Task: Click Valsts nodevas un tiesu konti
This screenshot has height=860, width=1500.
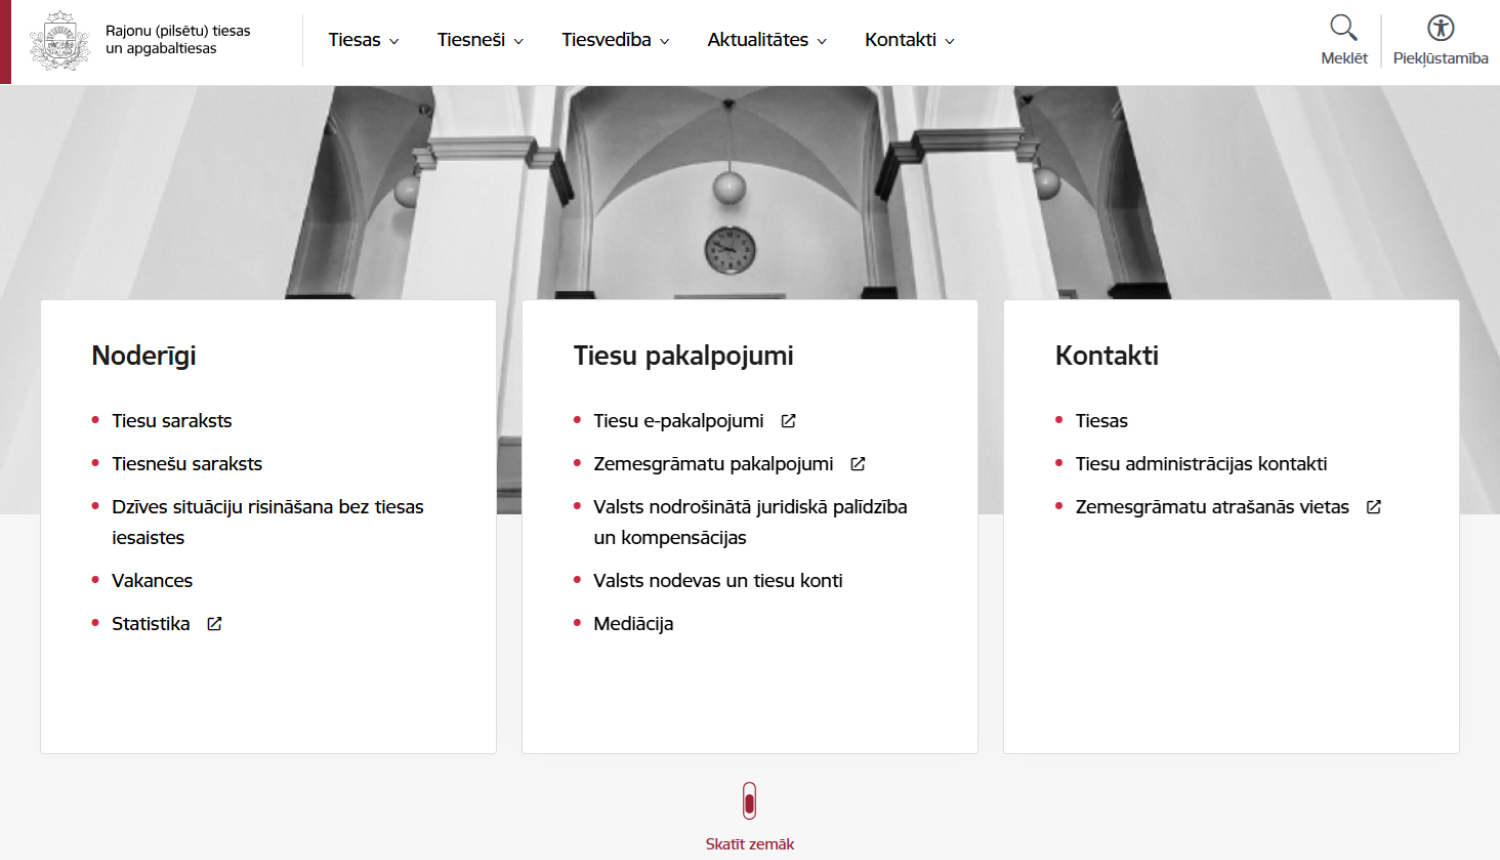Action: [x=717, y=580]
